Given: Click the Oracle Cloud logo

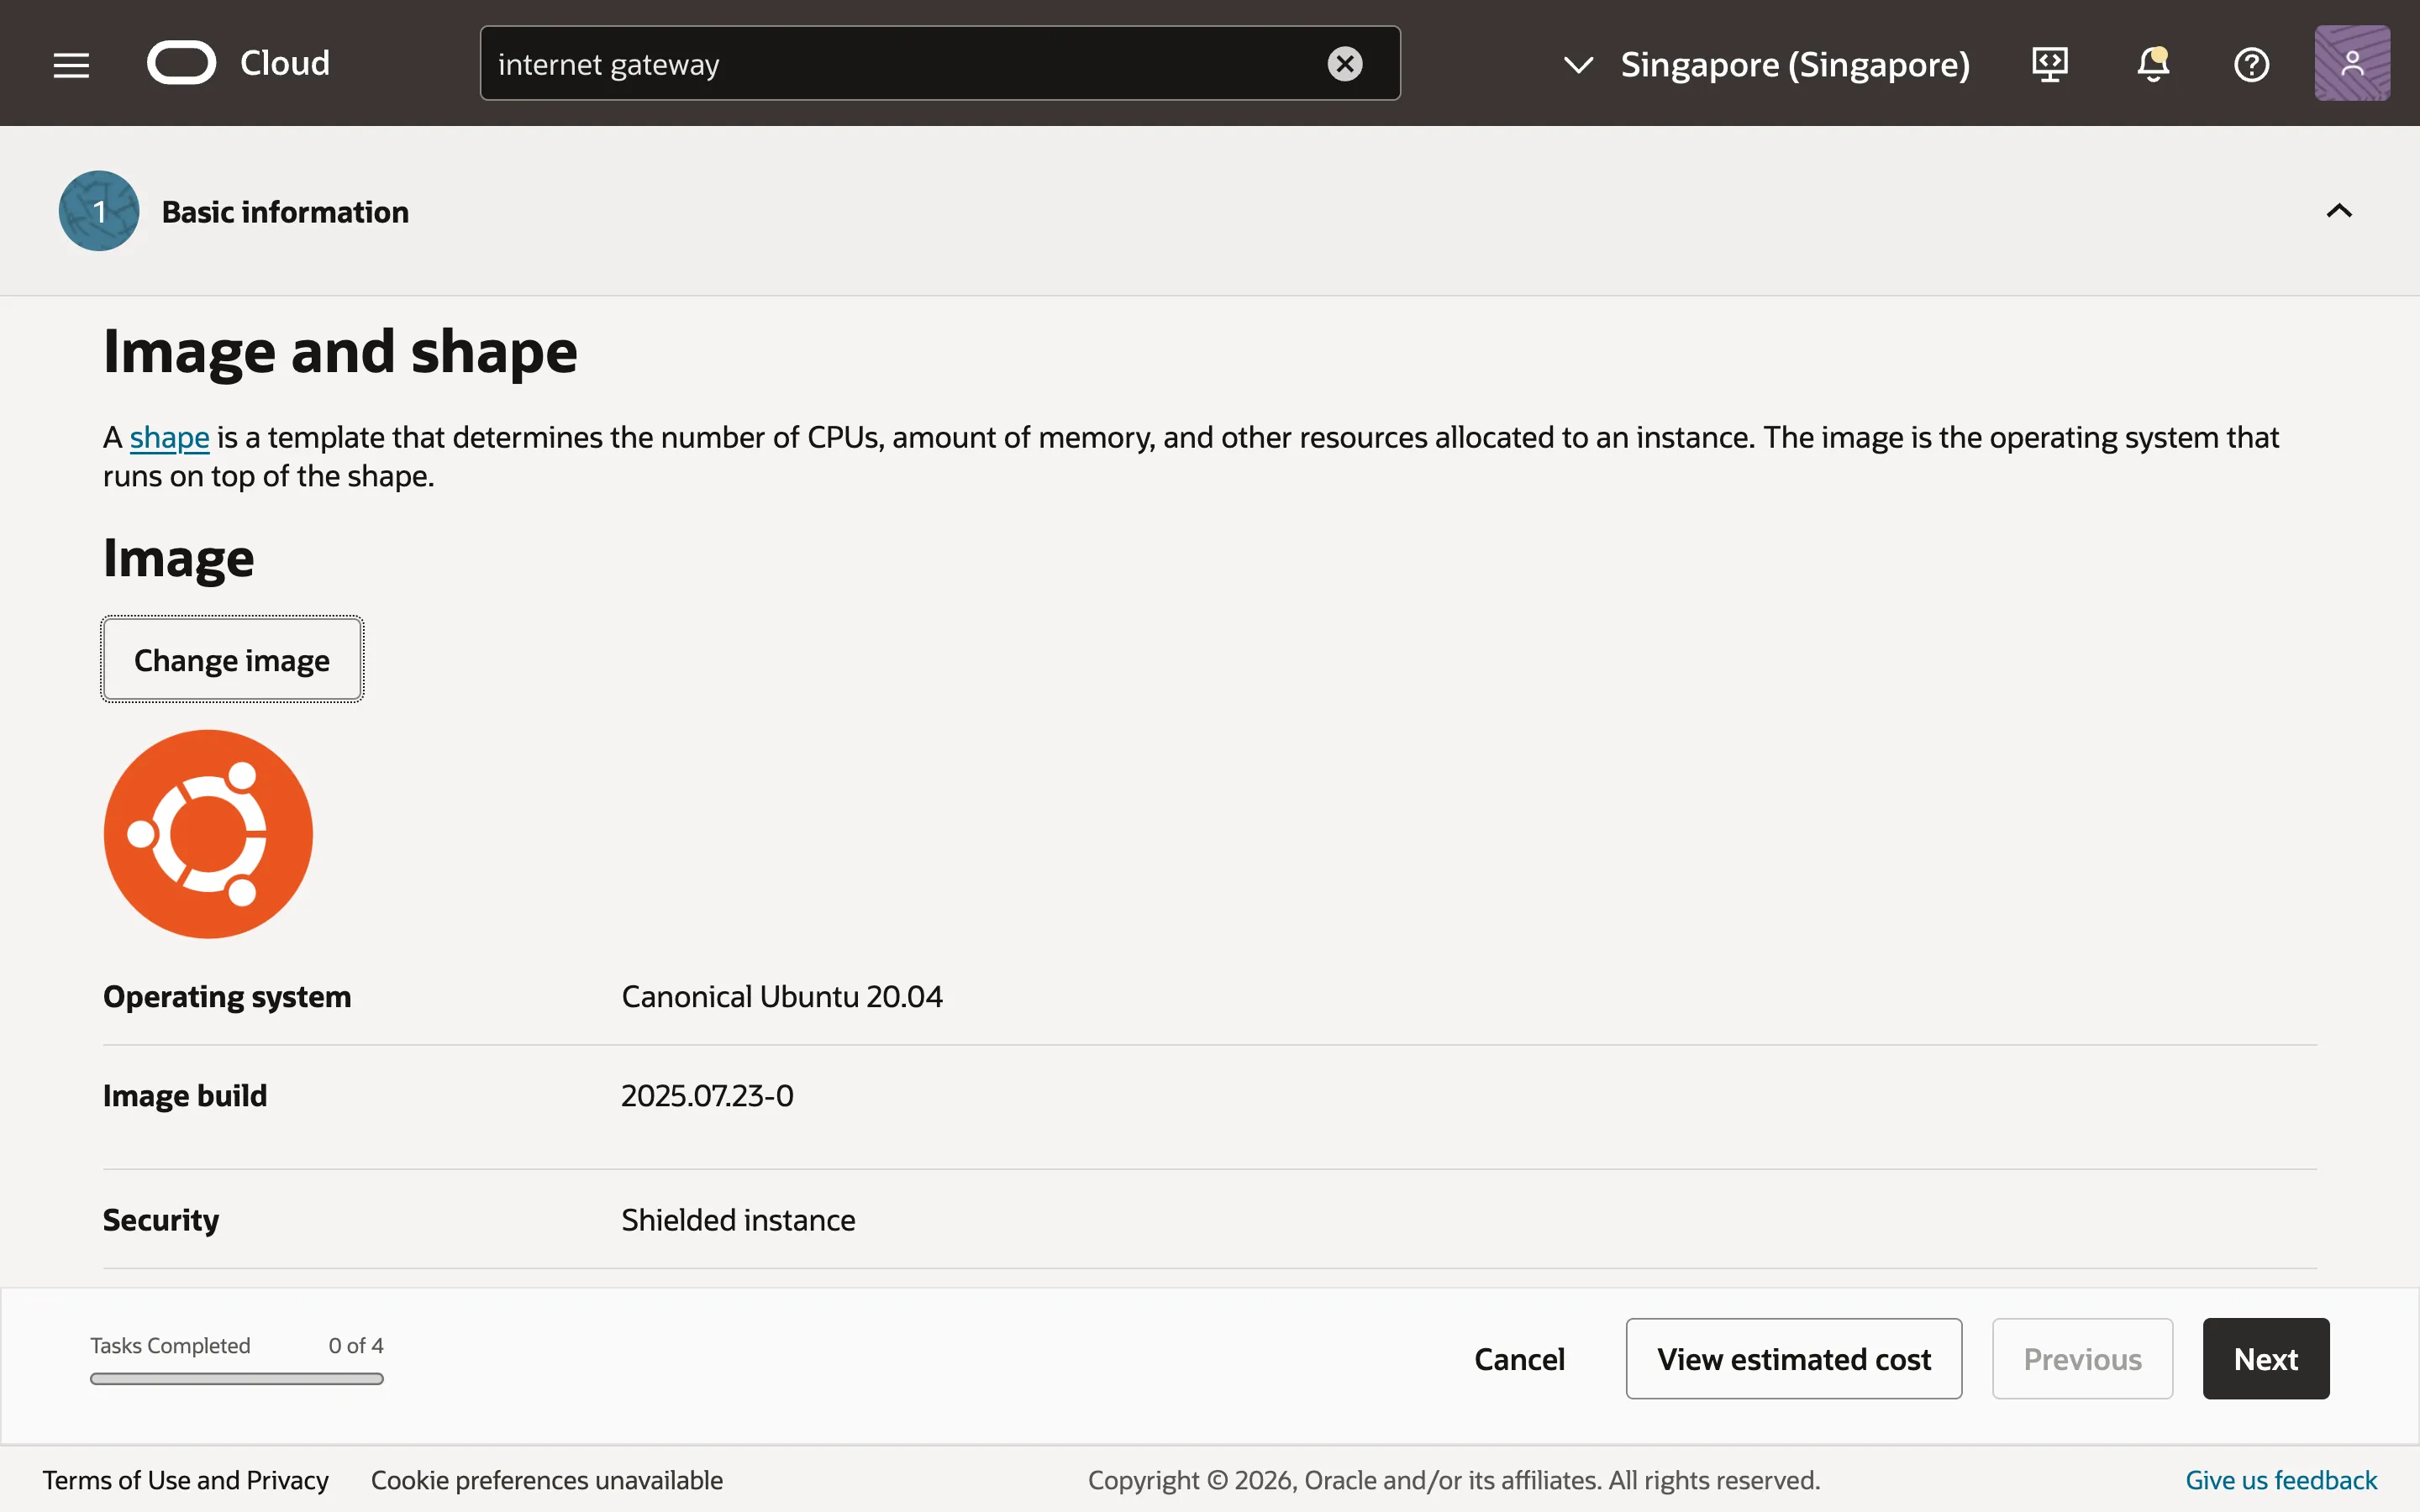Looking at the screenshot, I should pyautogui.click(x=181, y=61).
